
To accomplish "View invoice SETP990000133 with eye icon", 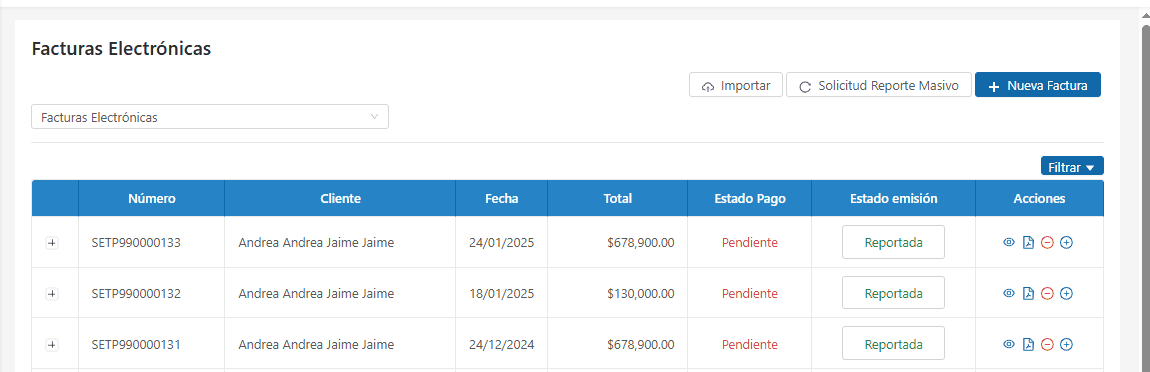I will (x=1008, y=242).
